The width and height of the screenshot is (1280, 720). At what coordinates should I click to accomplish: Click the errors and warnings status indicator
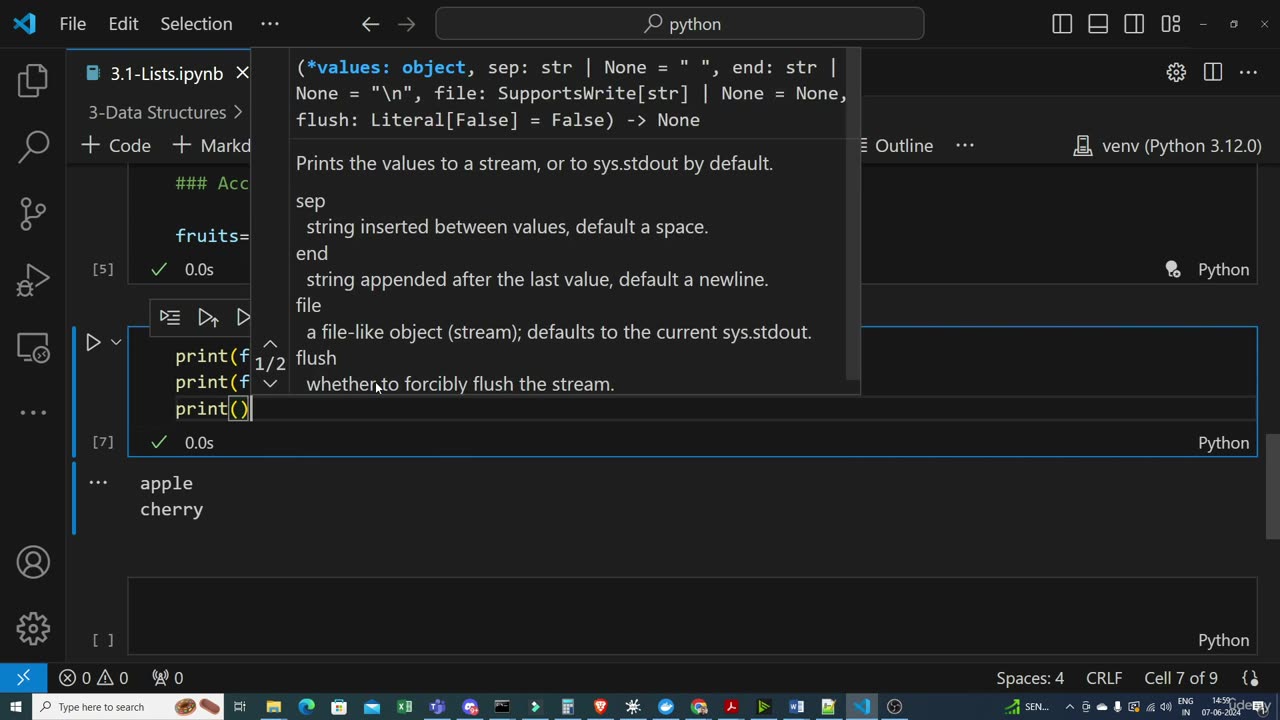coord(93,678)
